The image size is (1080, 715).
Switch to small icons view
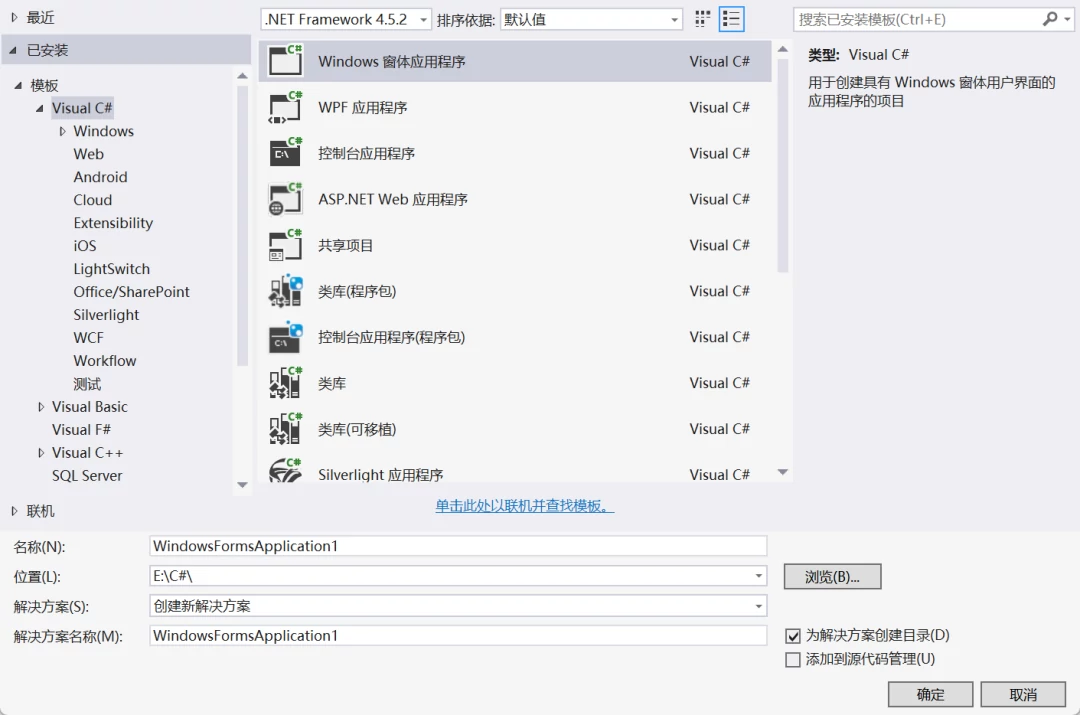coord(702,19)
